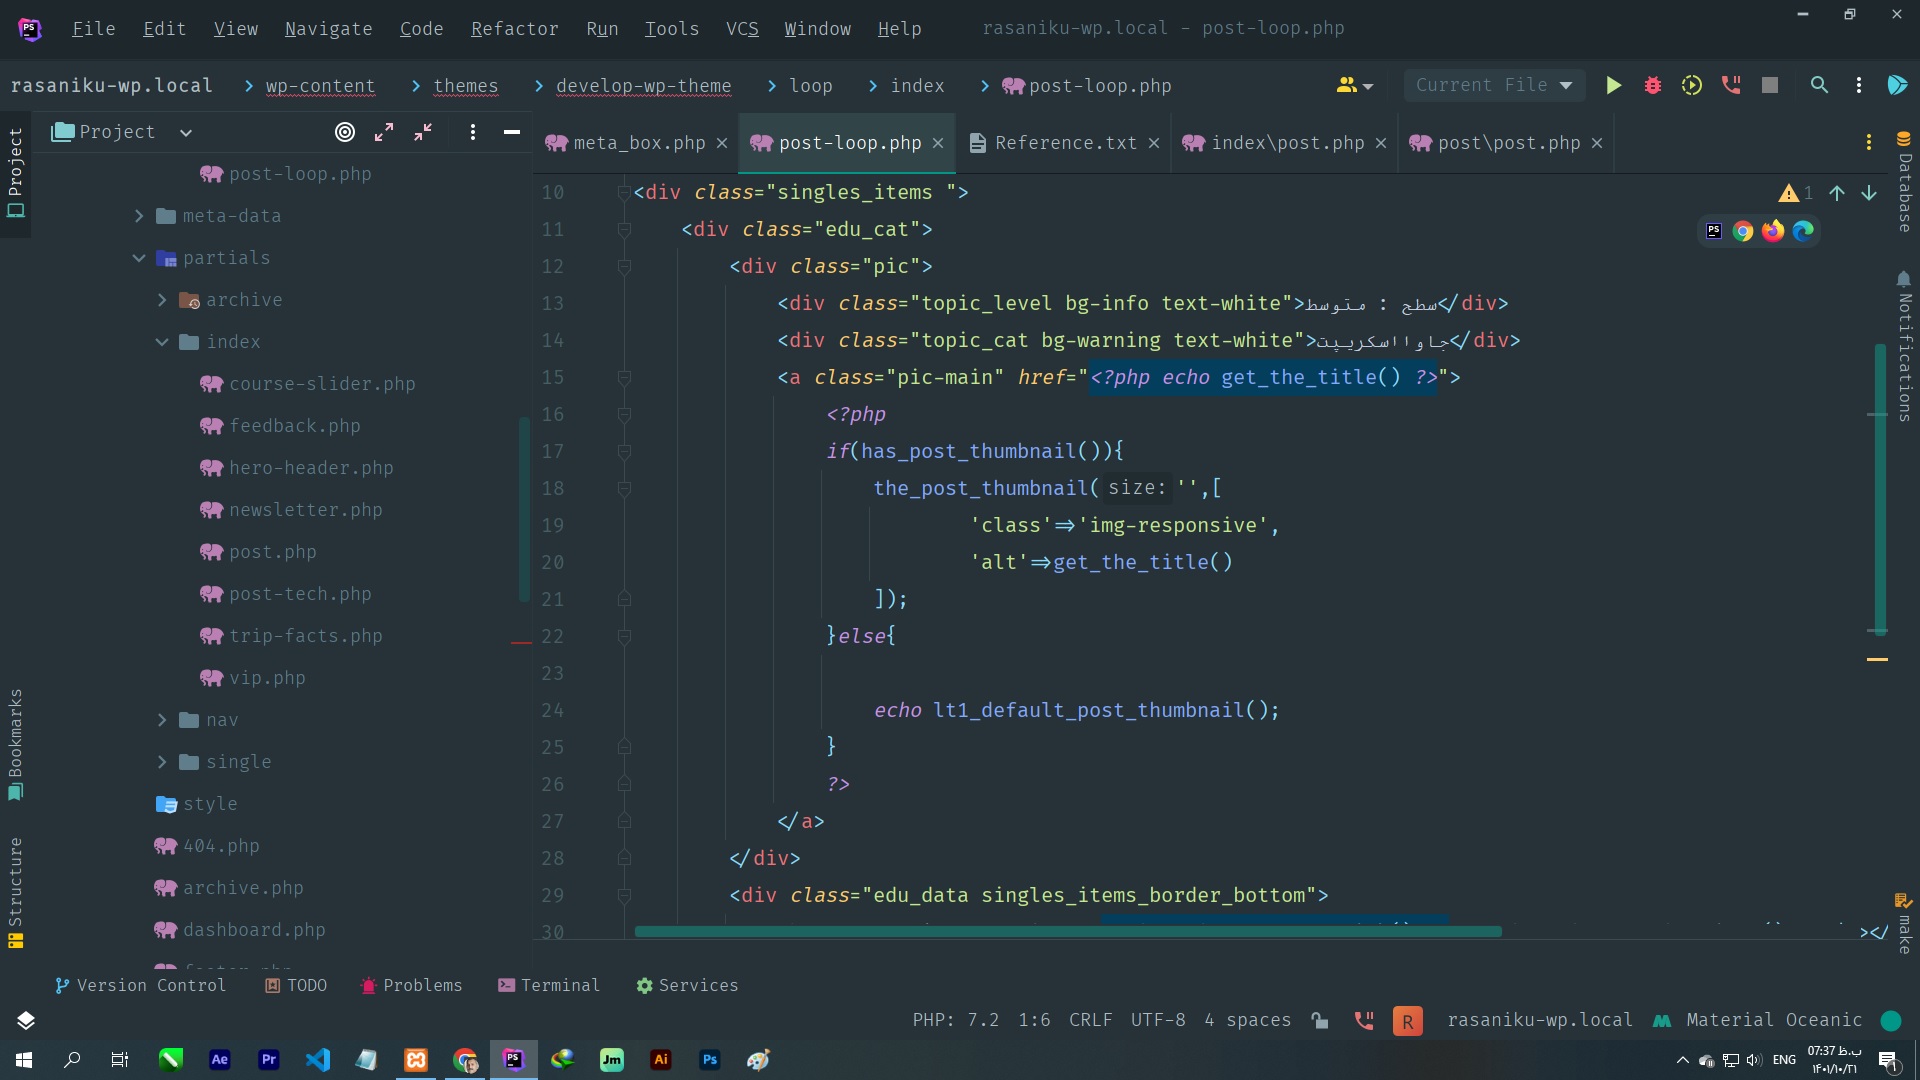Open the Project view selector dropdown

coord(121,132)
